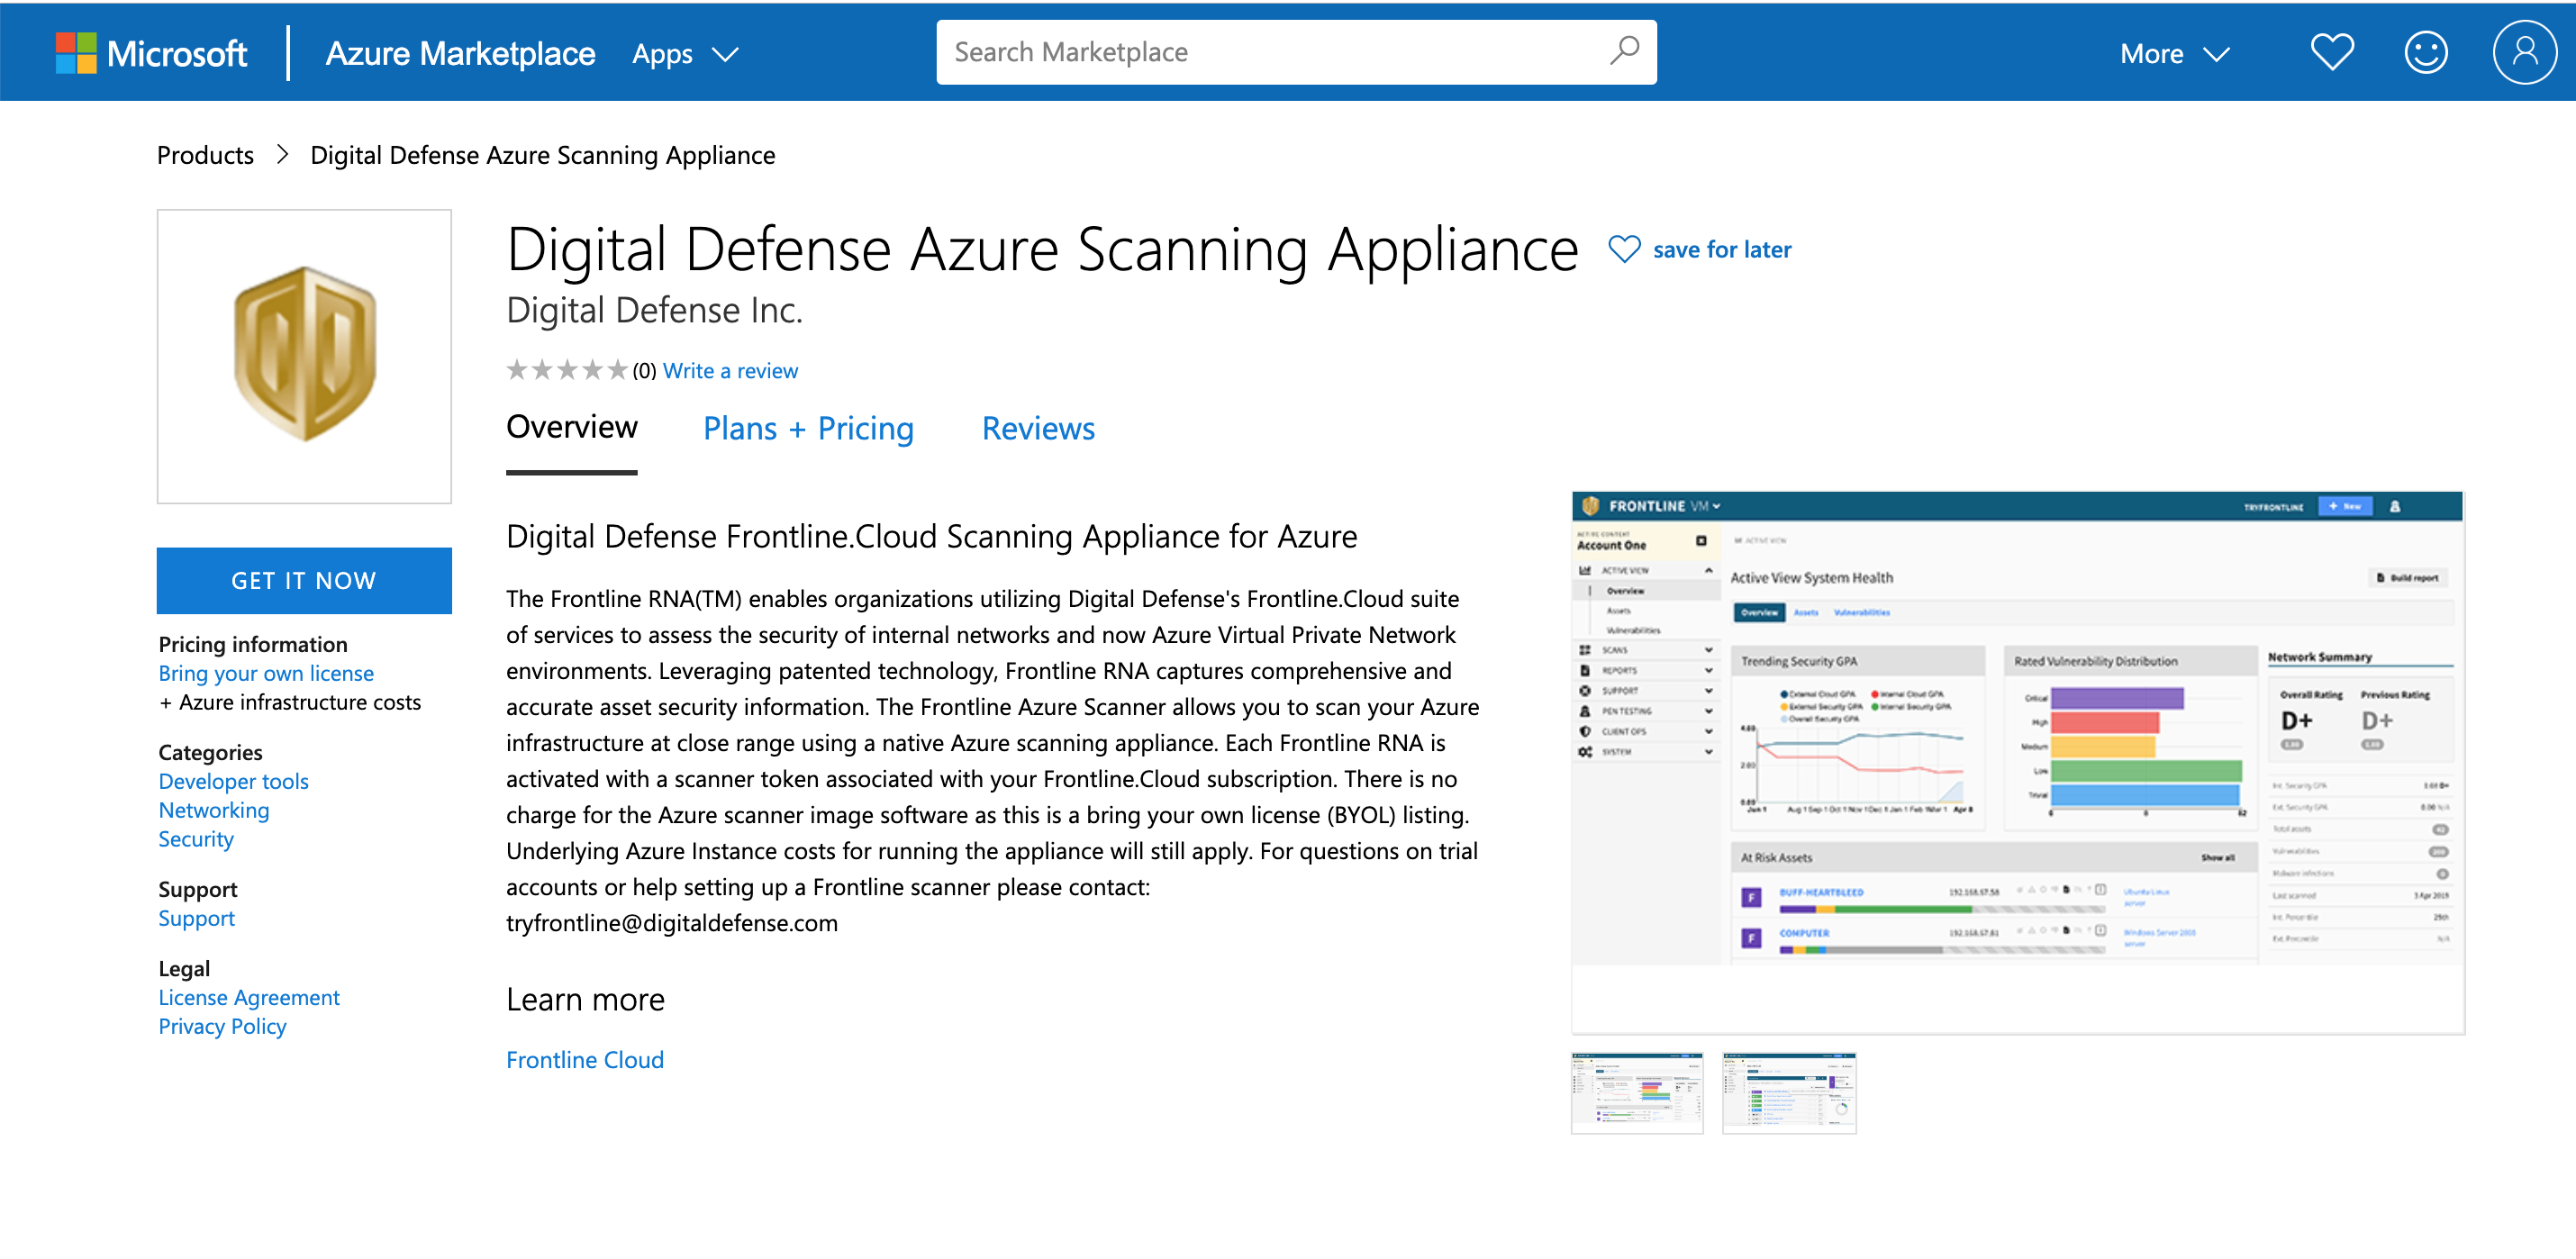Viewport: 2576px width, 1259px height.
Task: Click the large Frontline dashboard screenshot
Action: [2017, 762]
